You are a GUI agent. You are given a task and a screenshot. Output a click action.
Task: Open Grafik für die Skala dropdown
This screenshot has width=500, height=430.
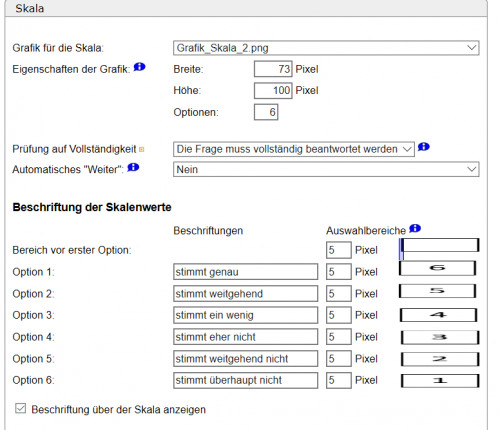pos(326,48)
